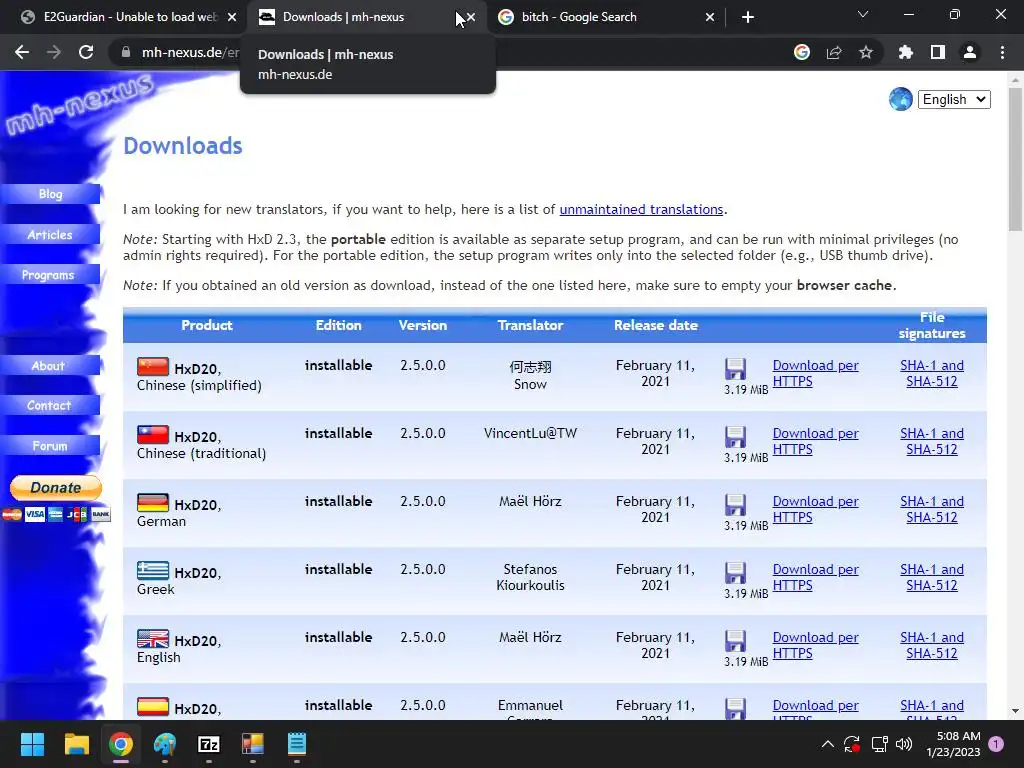1024x768 pixels.
Task: Open the Paint app in the taskbar
Action: 165,744
